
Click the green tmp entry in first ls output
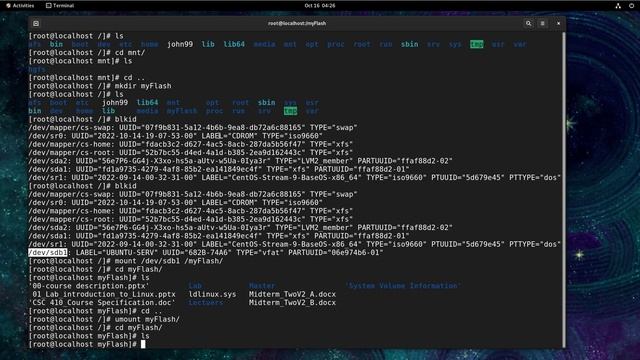476,44
